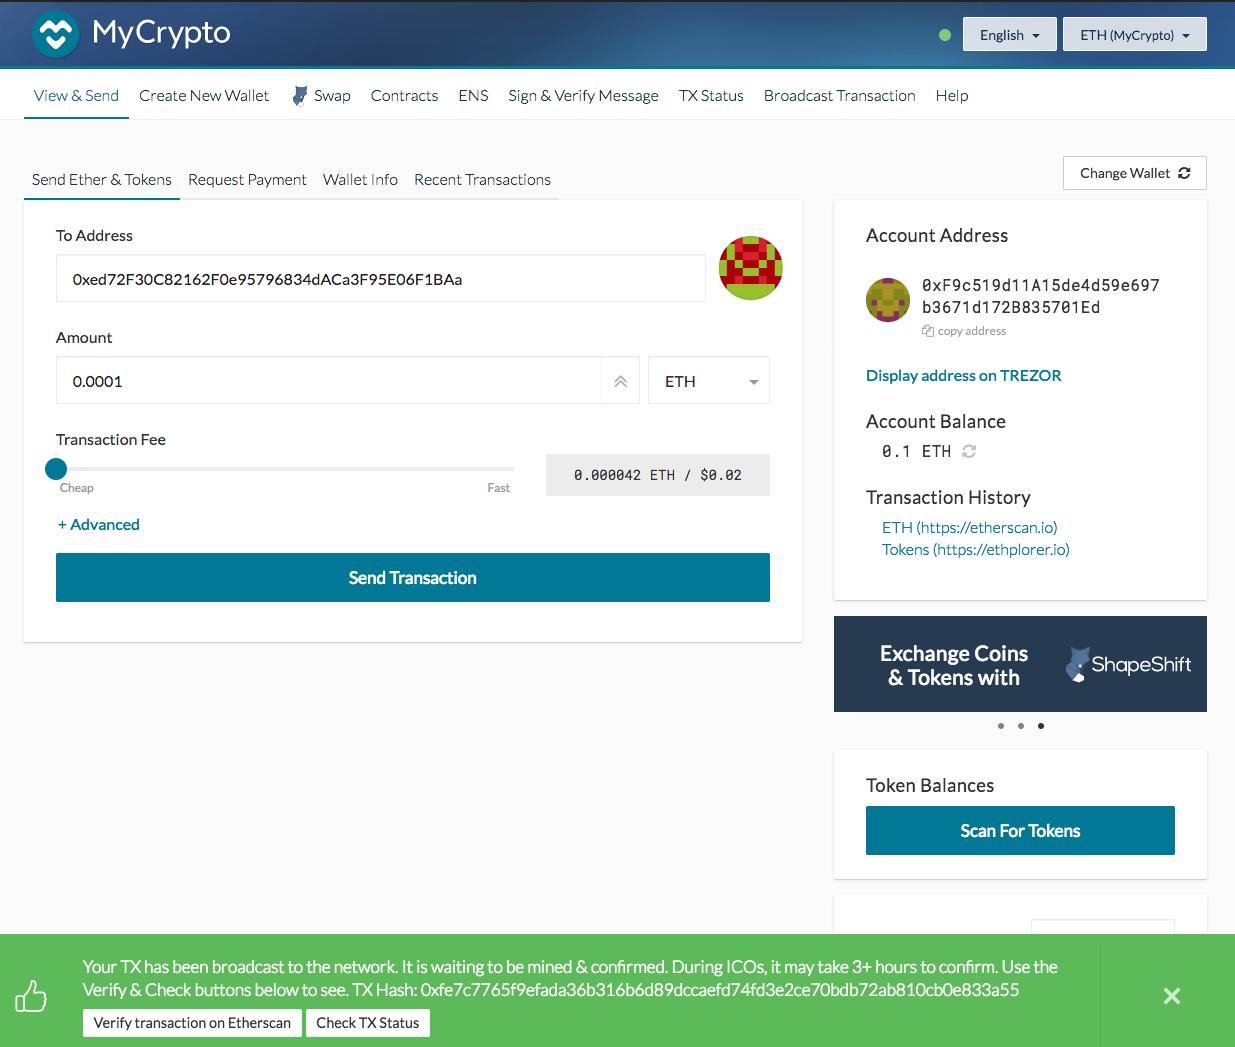This screenshot has width=1235, height=1047.
Task: Click Scan For Tokens button
Action: (1020, 831)
